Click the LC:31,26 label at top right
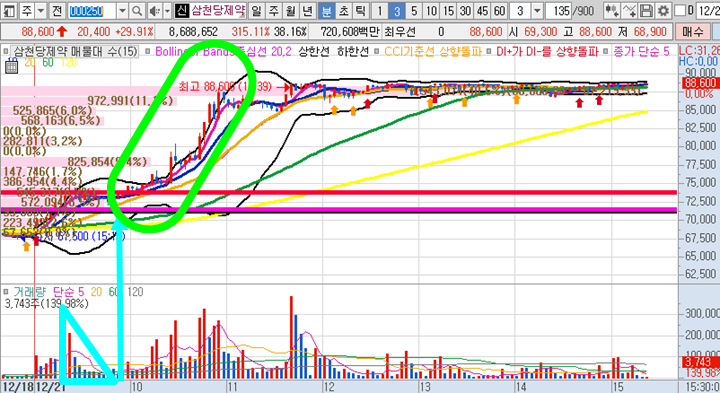 (699, 51)
